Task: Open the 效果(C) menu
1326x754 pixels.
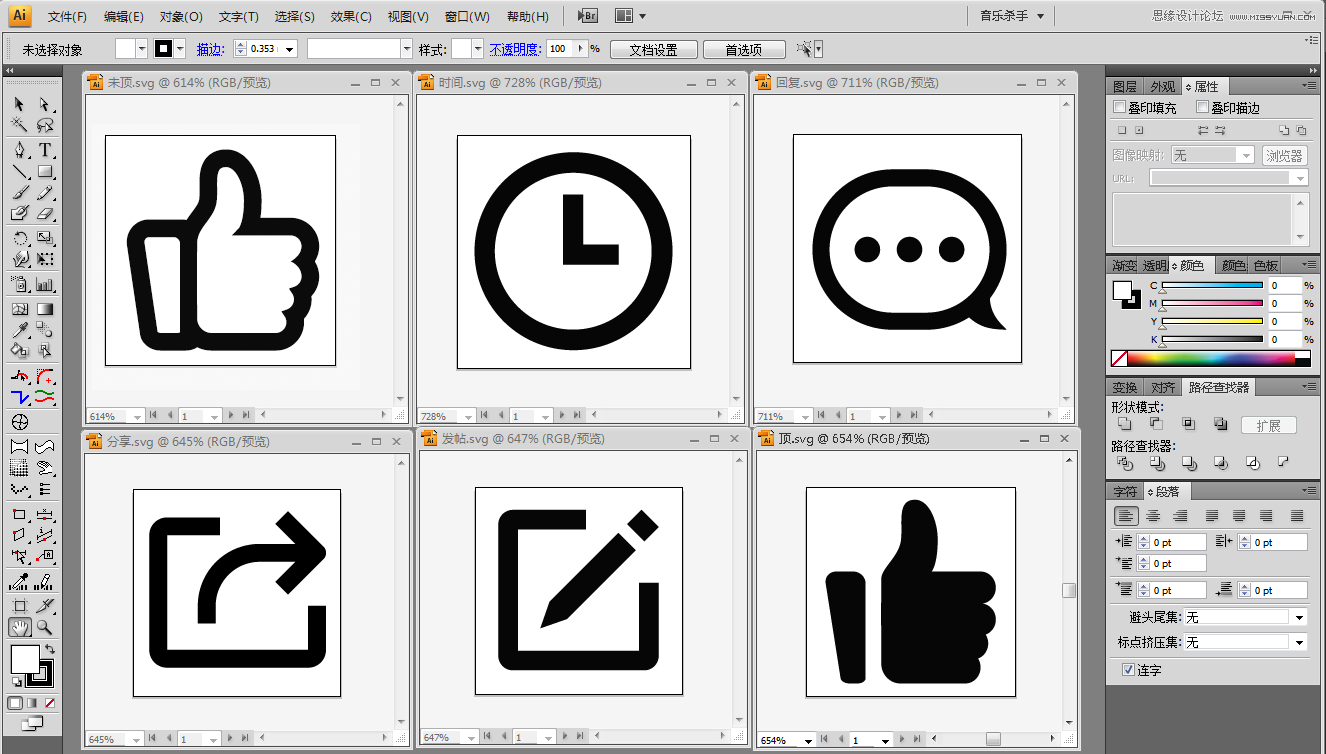Action: (351, 17)
